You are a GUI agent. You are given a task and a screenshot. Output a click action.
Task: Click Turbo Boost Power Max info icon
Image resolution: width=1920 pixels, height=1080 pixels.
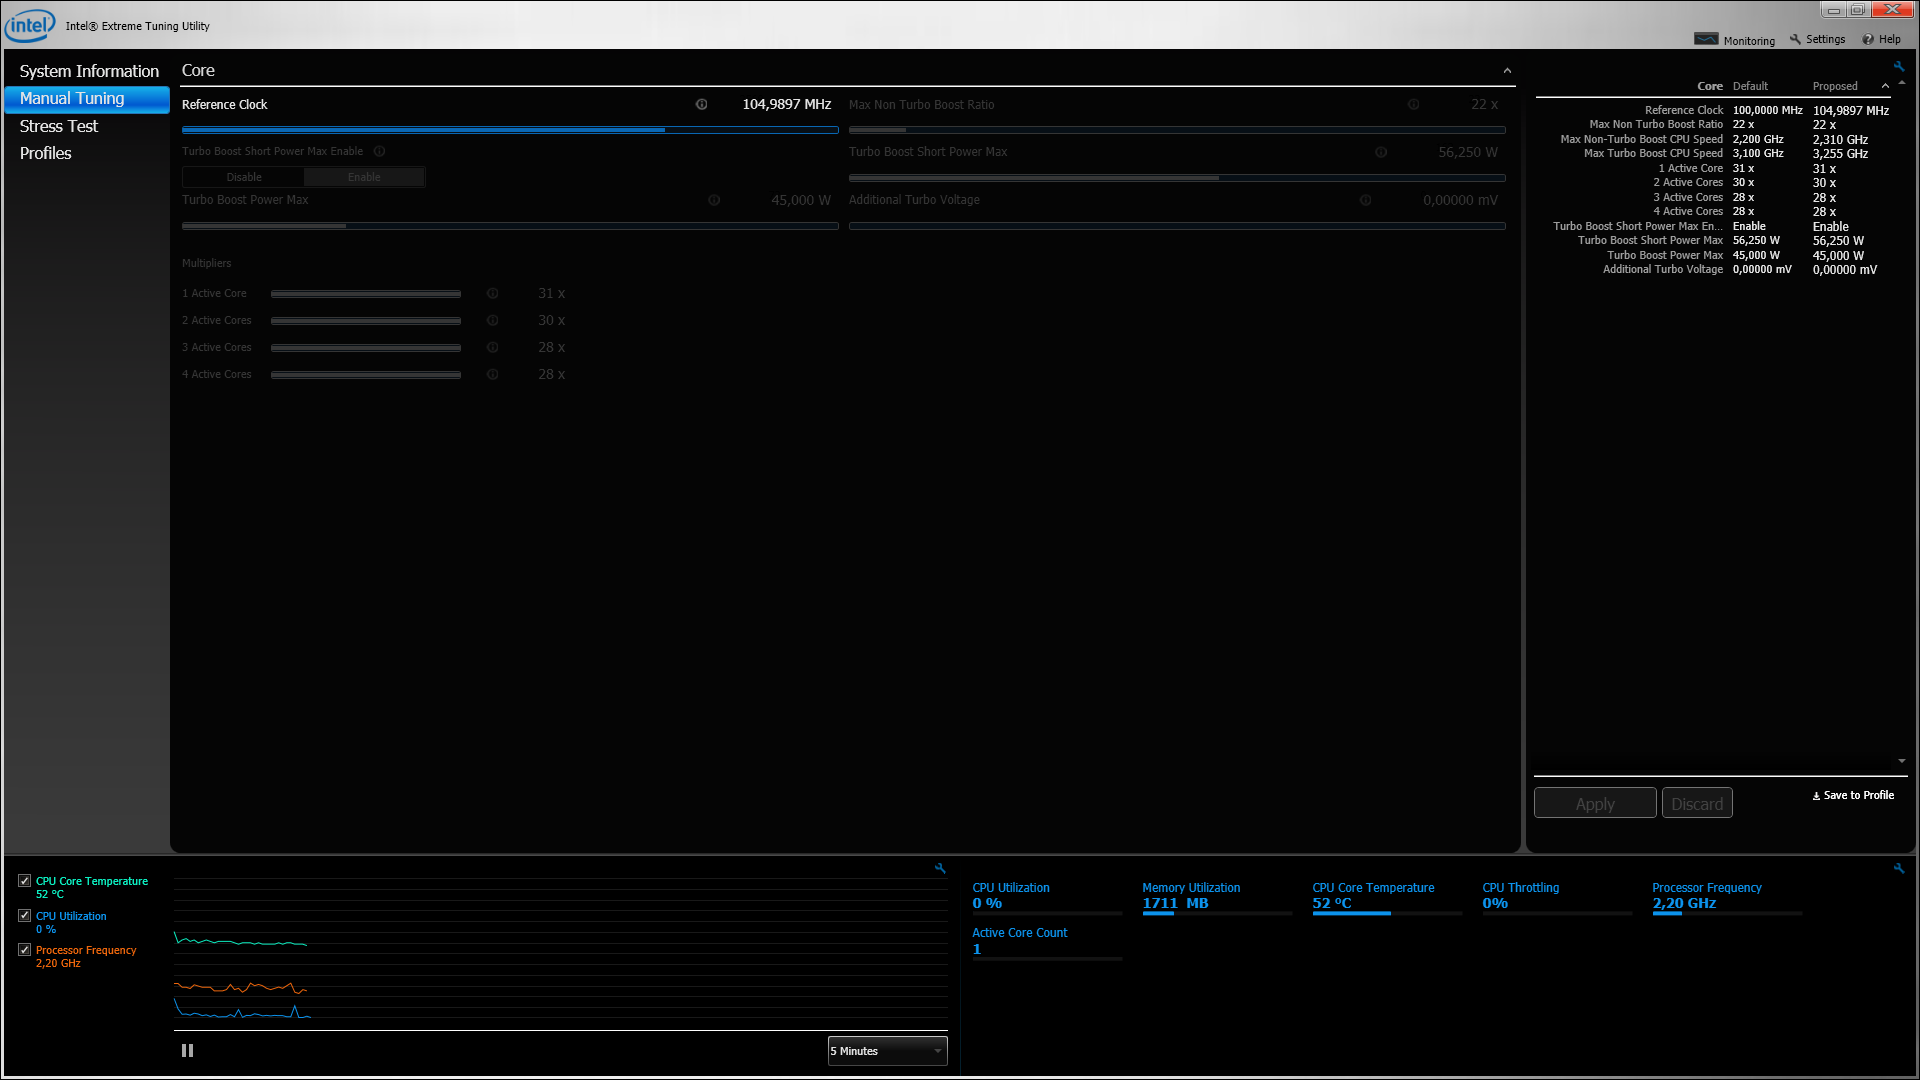[714, 200]
